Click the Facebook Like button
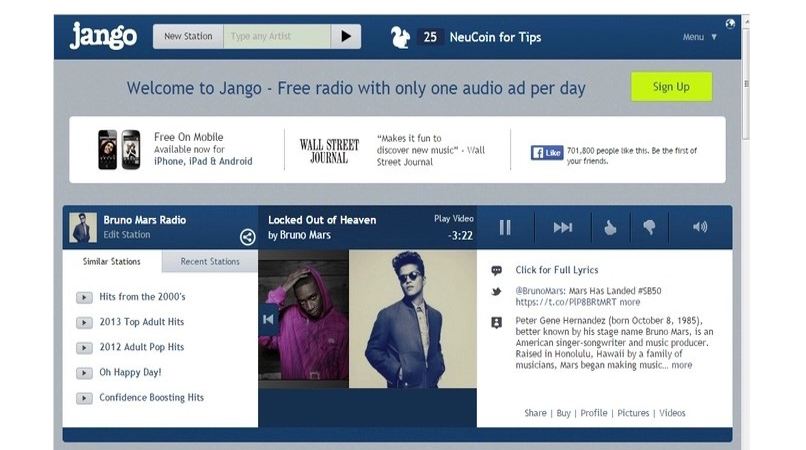806x450 pixels. pos(547,153)
